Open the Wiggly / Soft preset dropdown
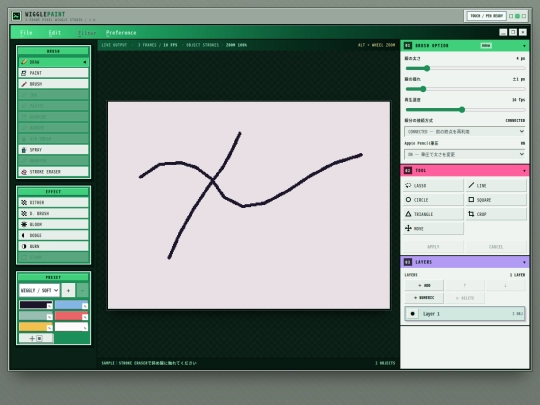Image resolution: width=540 pixels, height=405 pixels. [39, 290]
